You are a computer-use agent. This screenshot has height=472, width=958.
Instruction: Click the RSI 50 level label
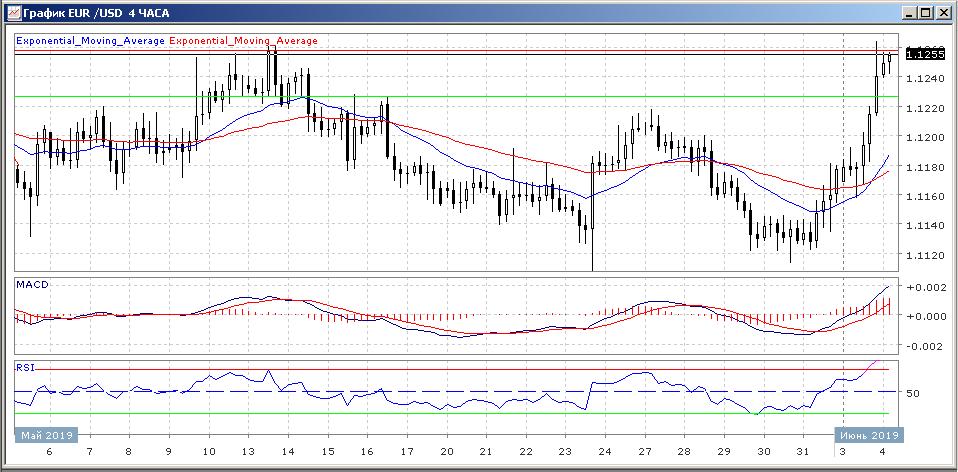point(912,393)
